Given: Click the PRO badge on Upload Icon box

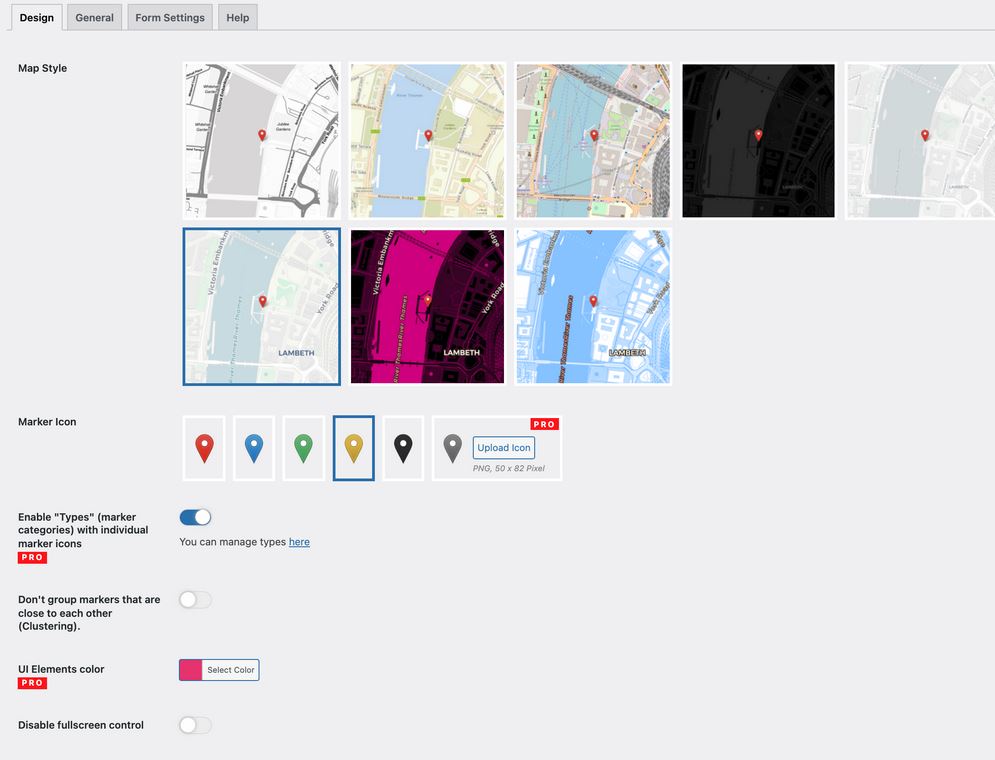Looking at the screenshot, I should pyautogui.click(x=544, y=424).
